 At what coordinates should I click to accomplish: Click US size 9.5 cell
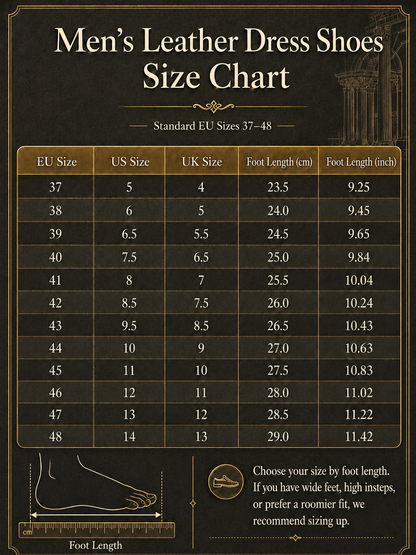(x=129, y=326)
